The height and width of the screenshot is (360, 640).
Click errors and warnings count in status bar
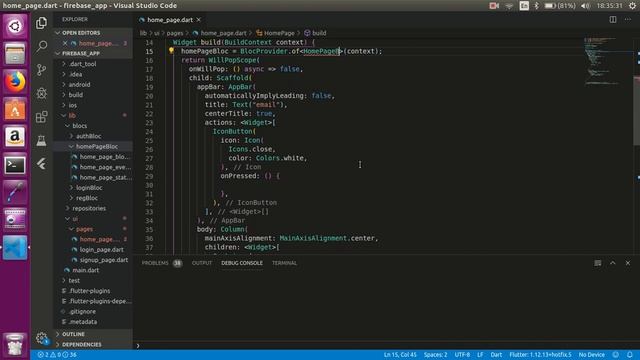point(57,355)
